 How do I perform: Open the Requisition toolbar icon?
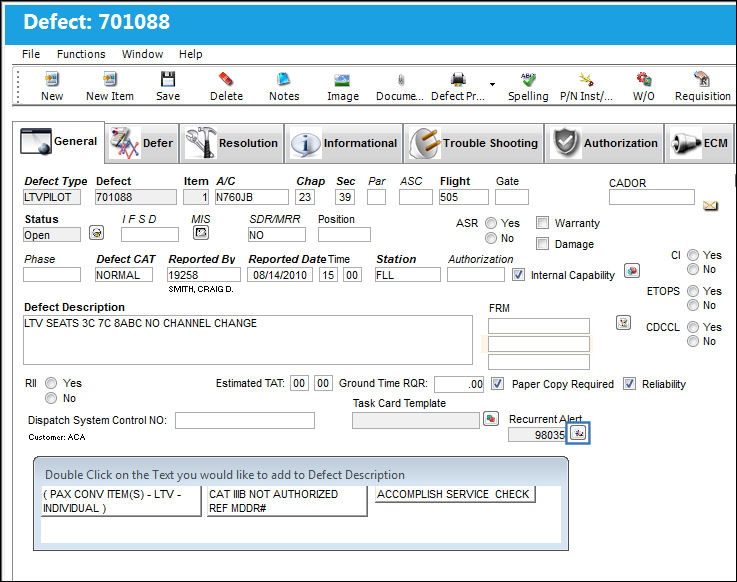coord(702,79)
